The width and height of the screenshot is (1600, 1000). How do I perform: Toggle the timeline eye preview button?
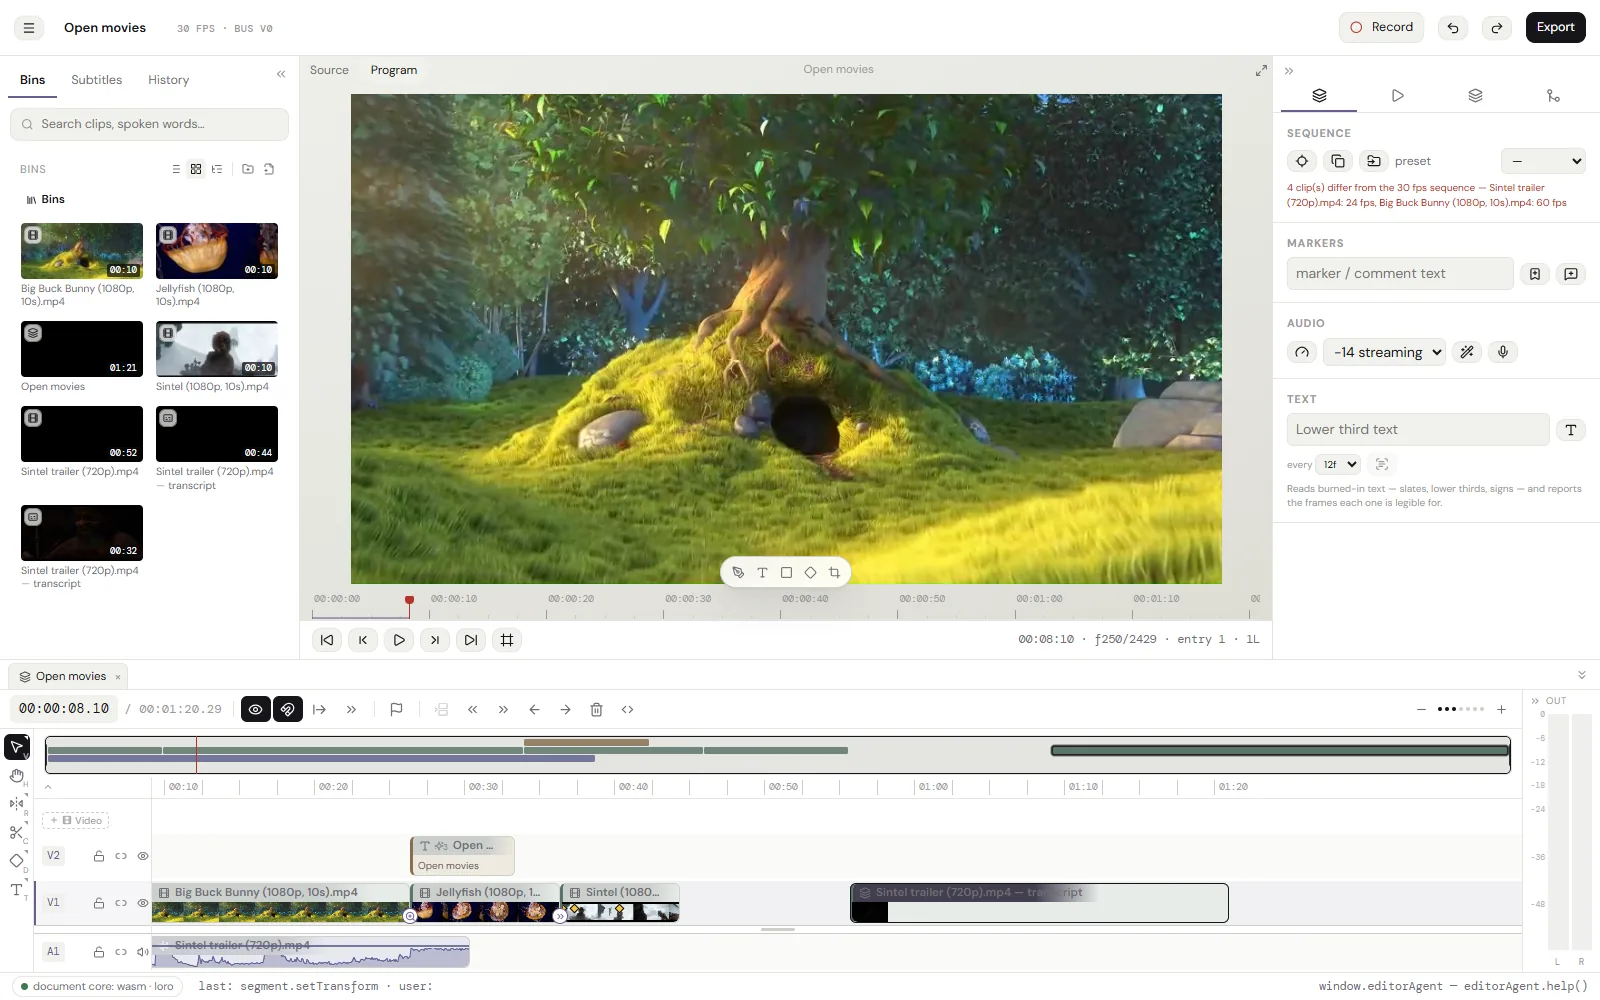point(256,710)
